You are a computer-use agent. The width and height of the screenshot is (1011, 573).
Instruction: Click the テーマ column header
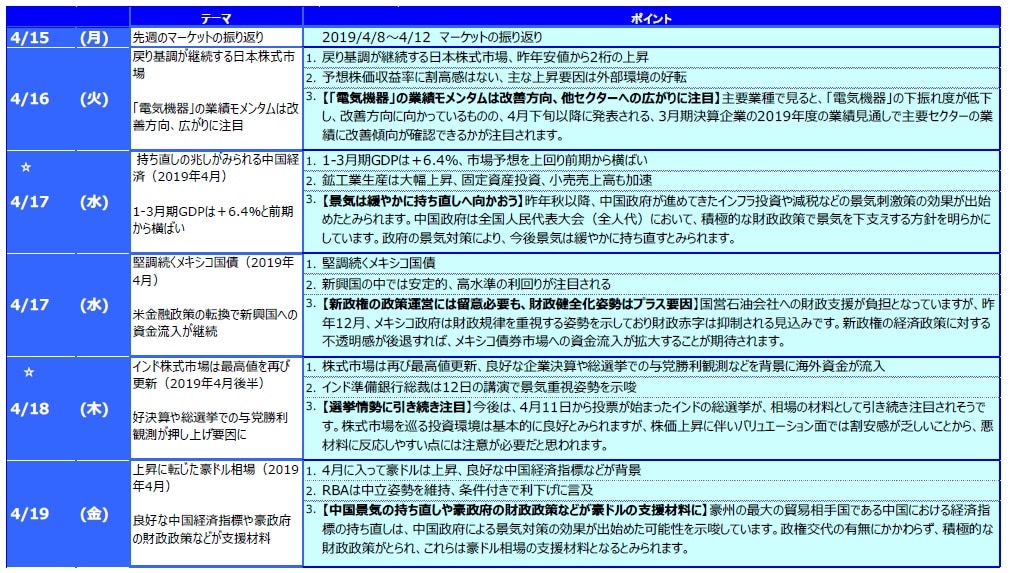point(215,18)
